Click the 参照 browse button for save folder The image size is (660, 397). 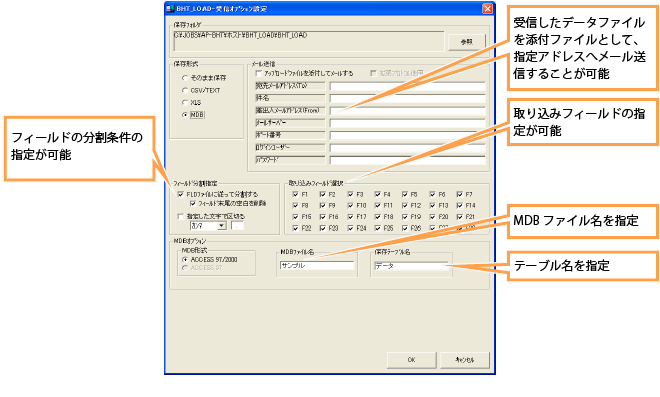pos(466,42)
